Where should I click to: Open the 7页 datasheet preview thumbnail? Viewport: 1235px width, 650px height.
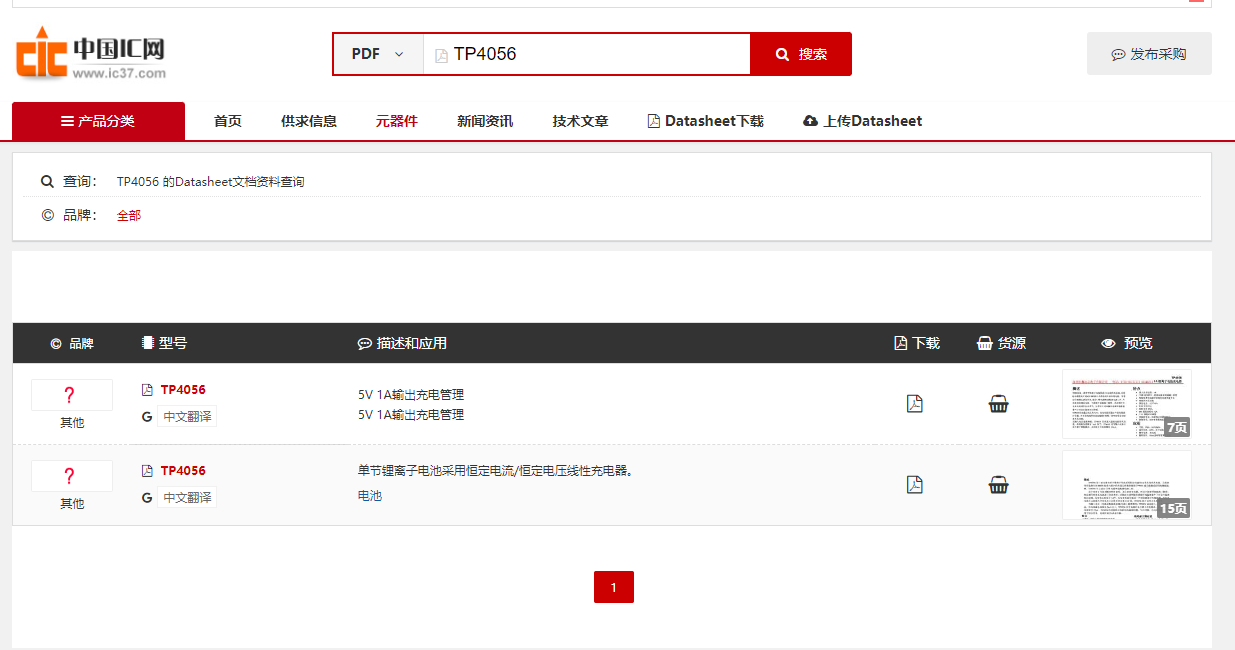point(1127,404)
